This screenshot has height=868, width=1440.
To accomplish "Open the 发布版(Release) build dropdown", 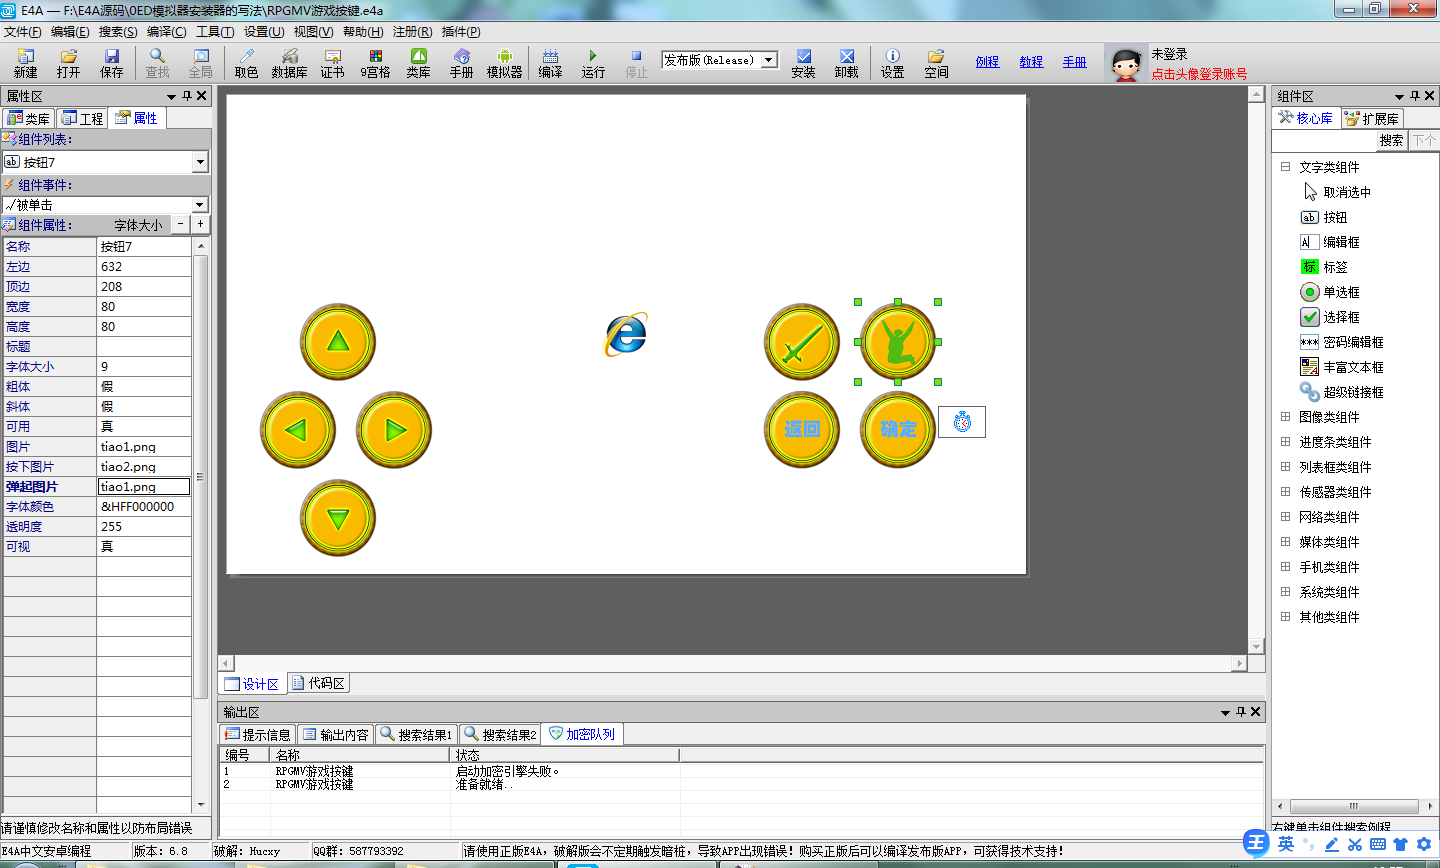I will pos(769,60).
